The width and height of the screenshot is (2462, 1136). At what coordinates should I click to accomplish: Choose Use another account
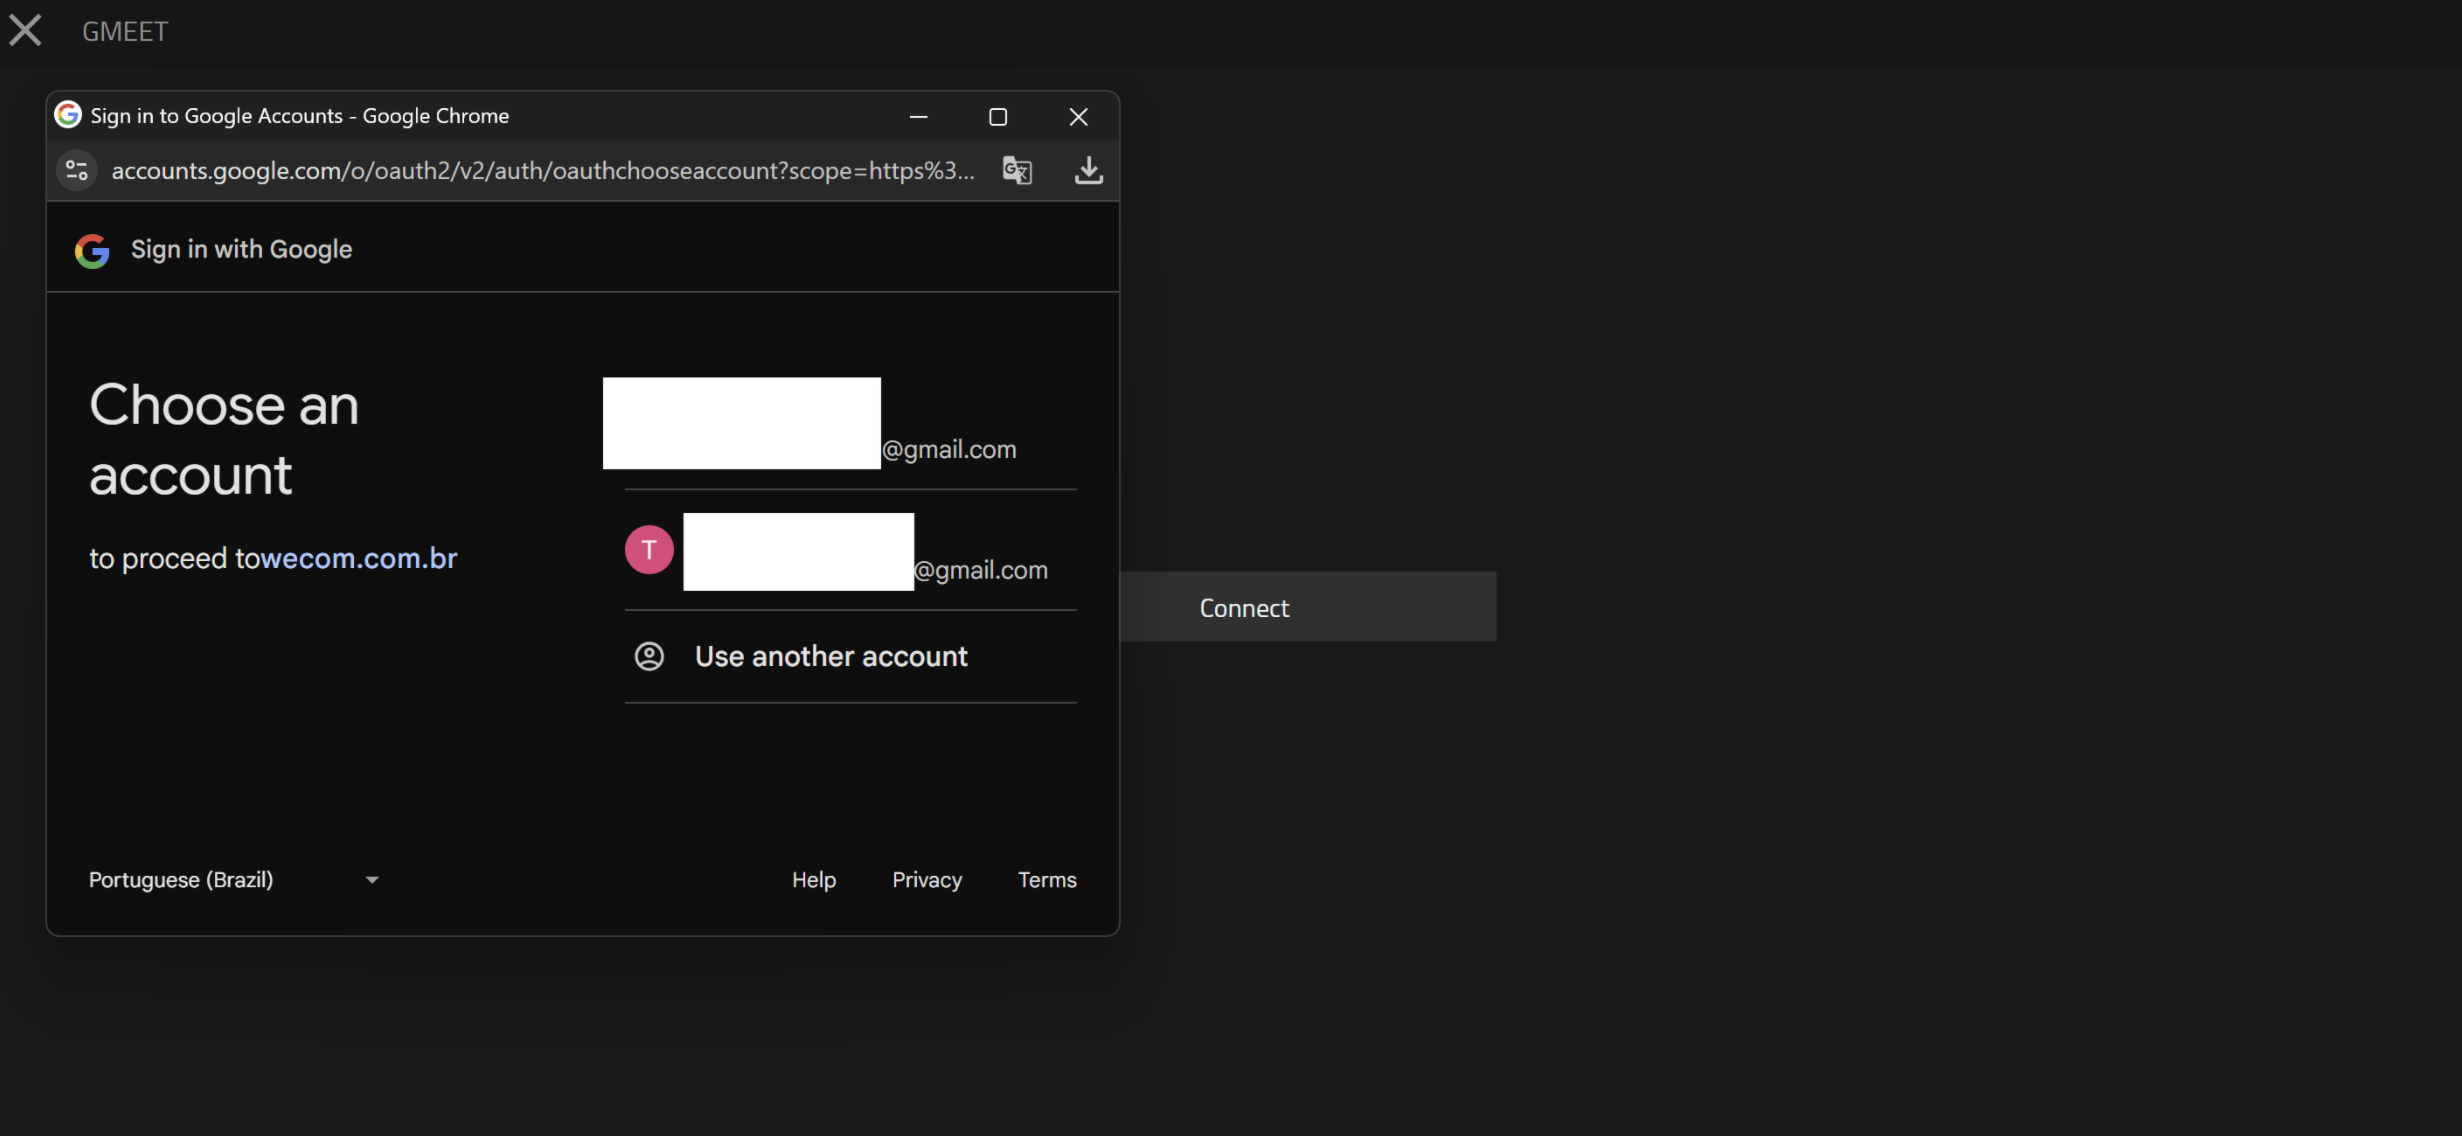[x=831, y=656]
